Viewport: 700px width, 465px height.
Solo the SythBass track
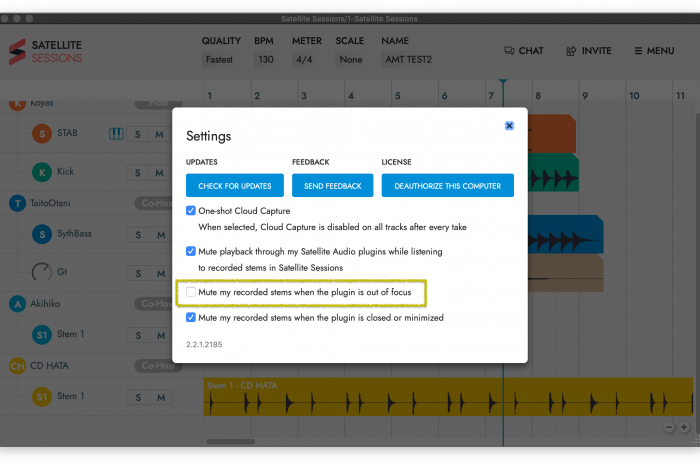[138, 235]
